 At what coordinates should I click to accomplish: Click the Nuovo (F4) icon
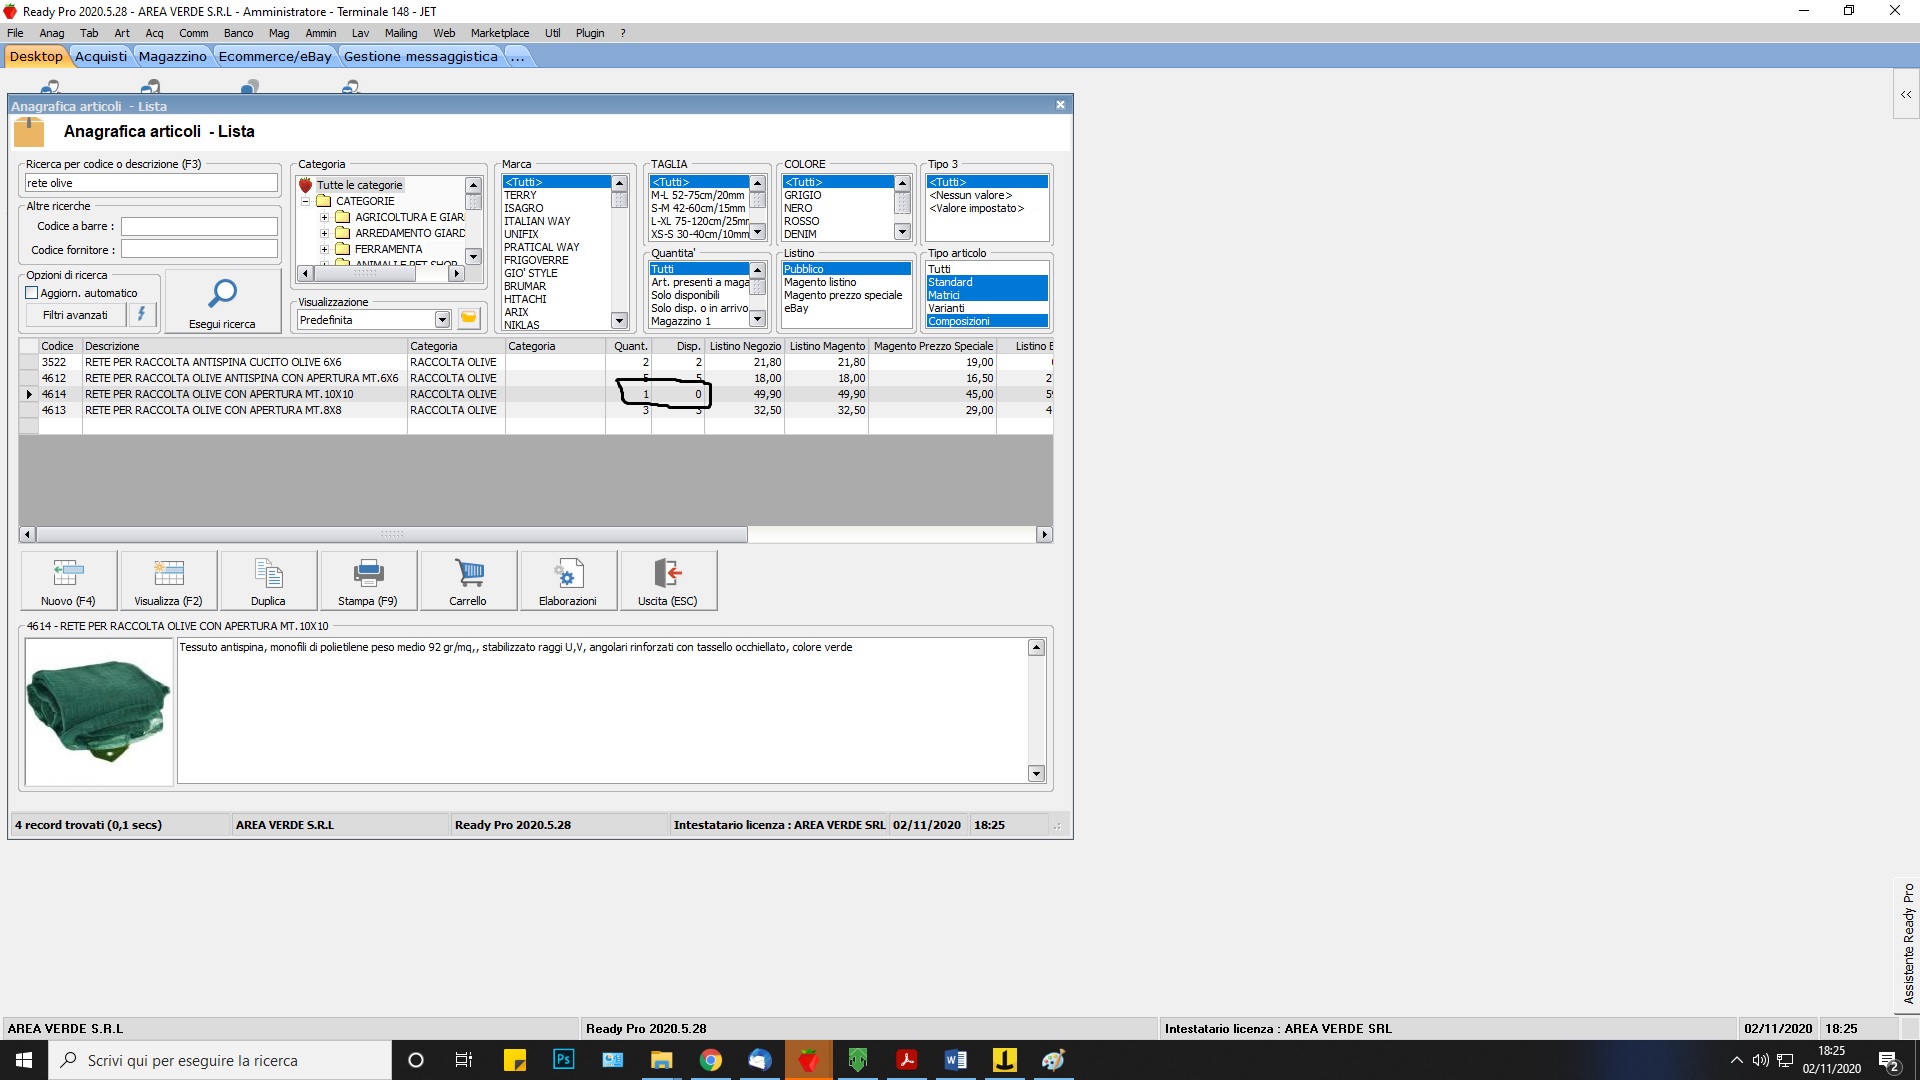pyautogui.click(x=68, y=573)
